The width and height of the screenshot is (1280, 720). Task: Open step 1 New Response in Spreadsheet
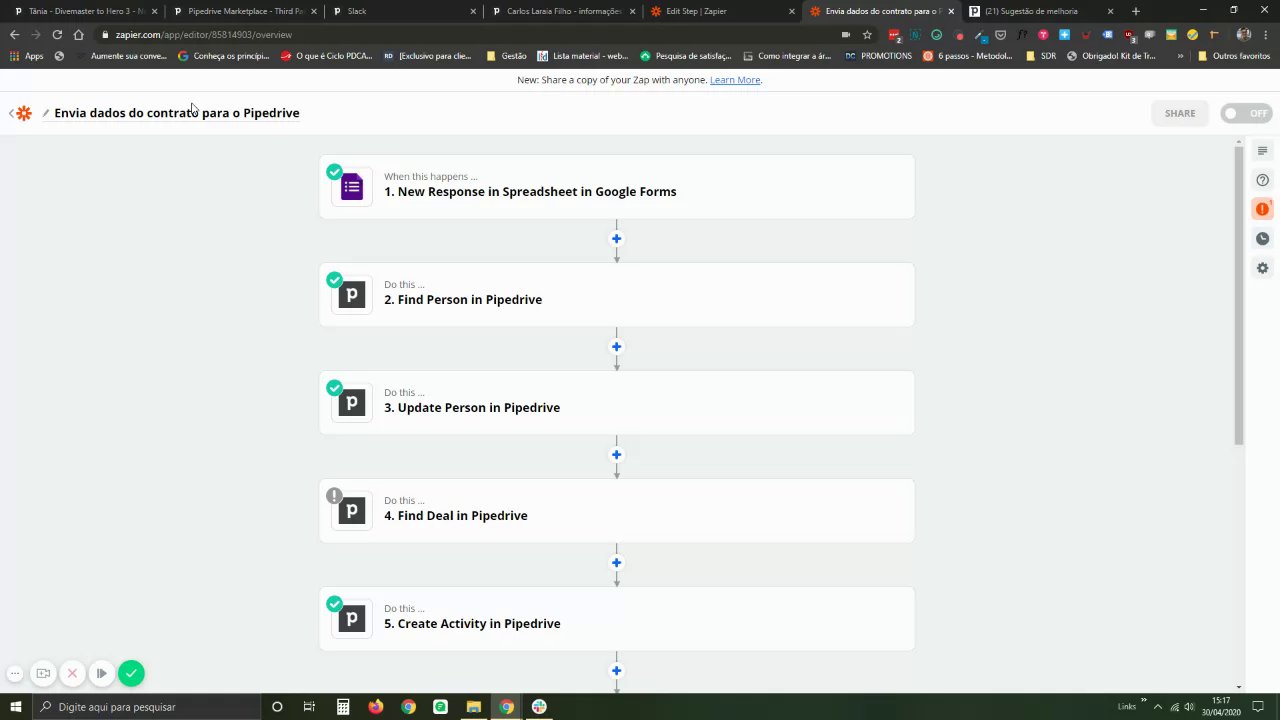click(x=616, y=186)
